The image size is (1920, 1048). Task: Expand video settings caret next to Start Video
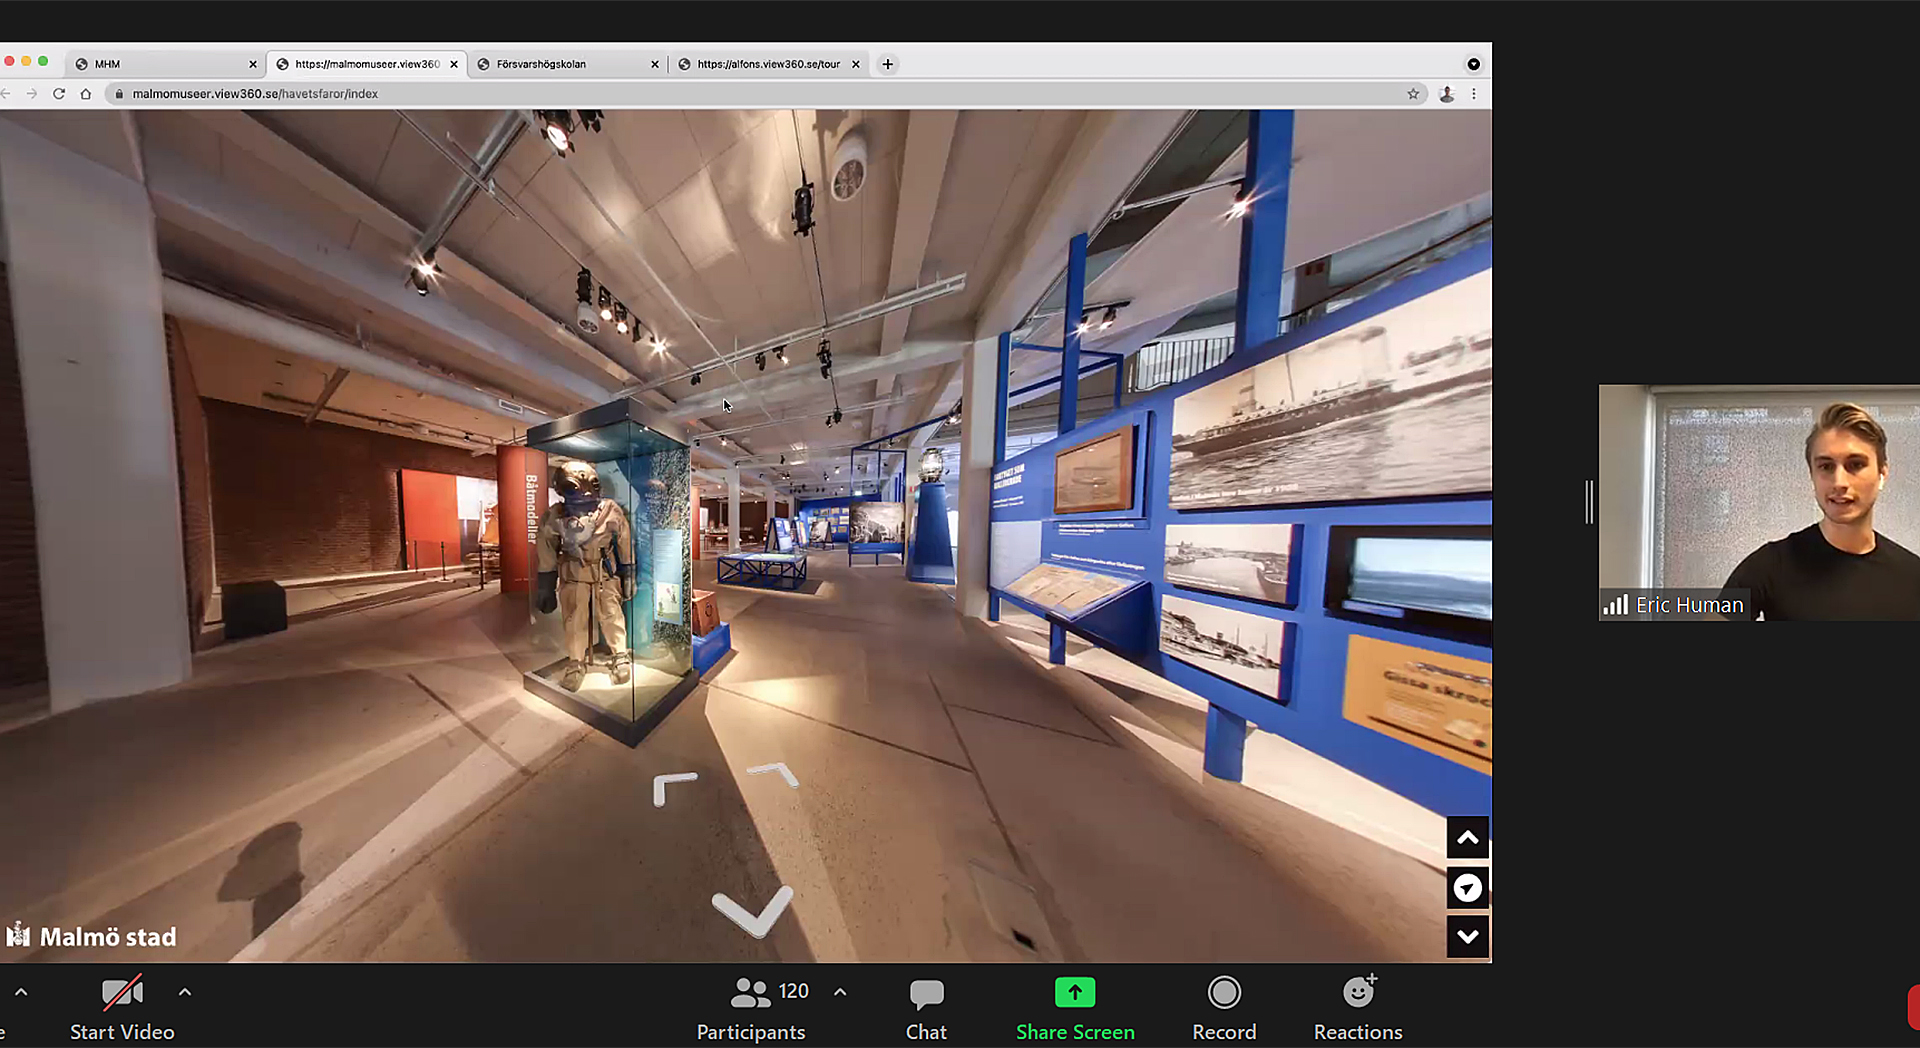[x=185, y=992]
